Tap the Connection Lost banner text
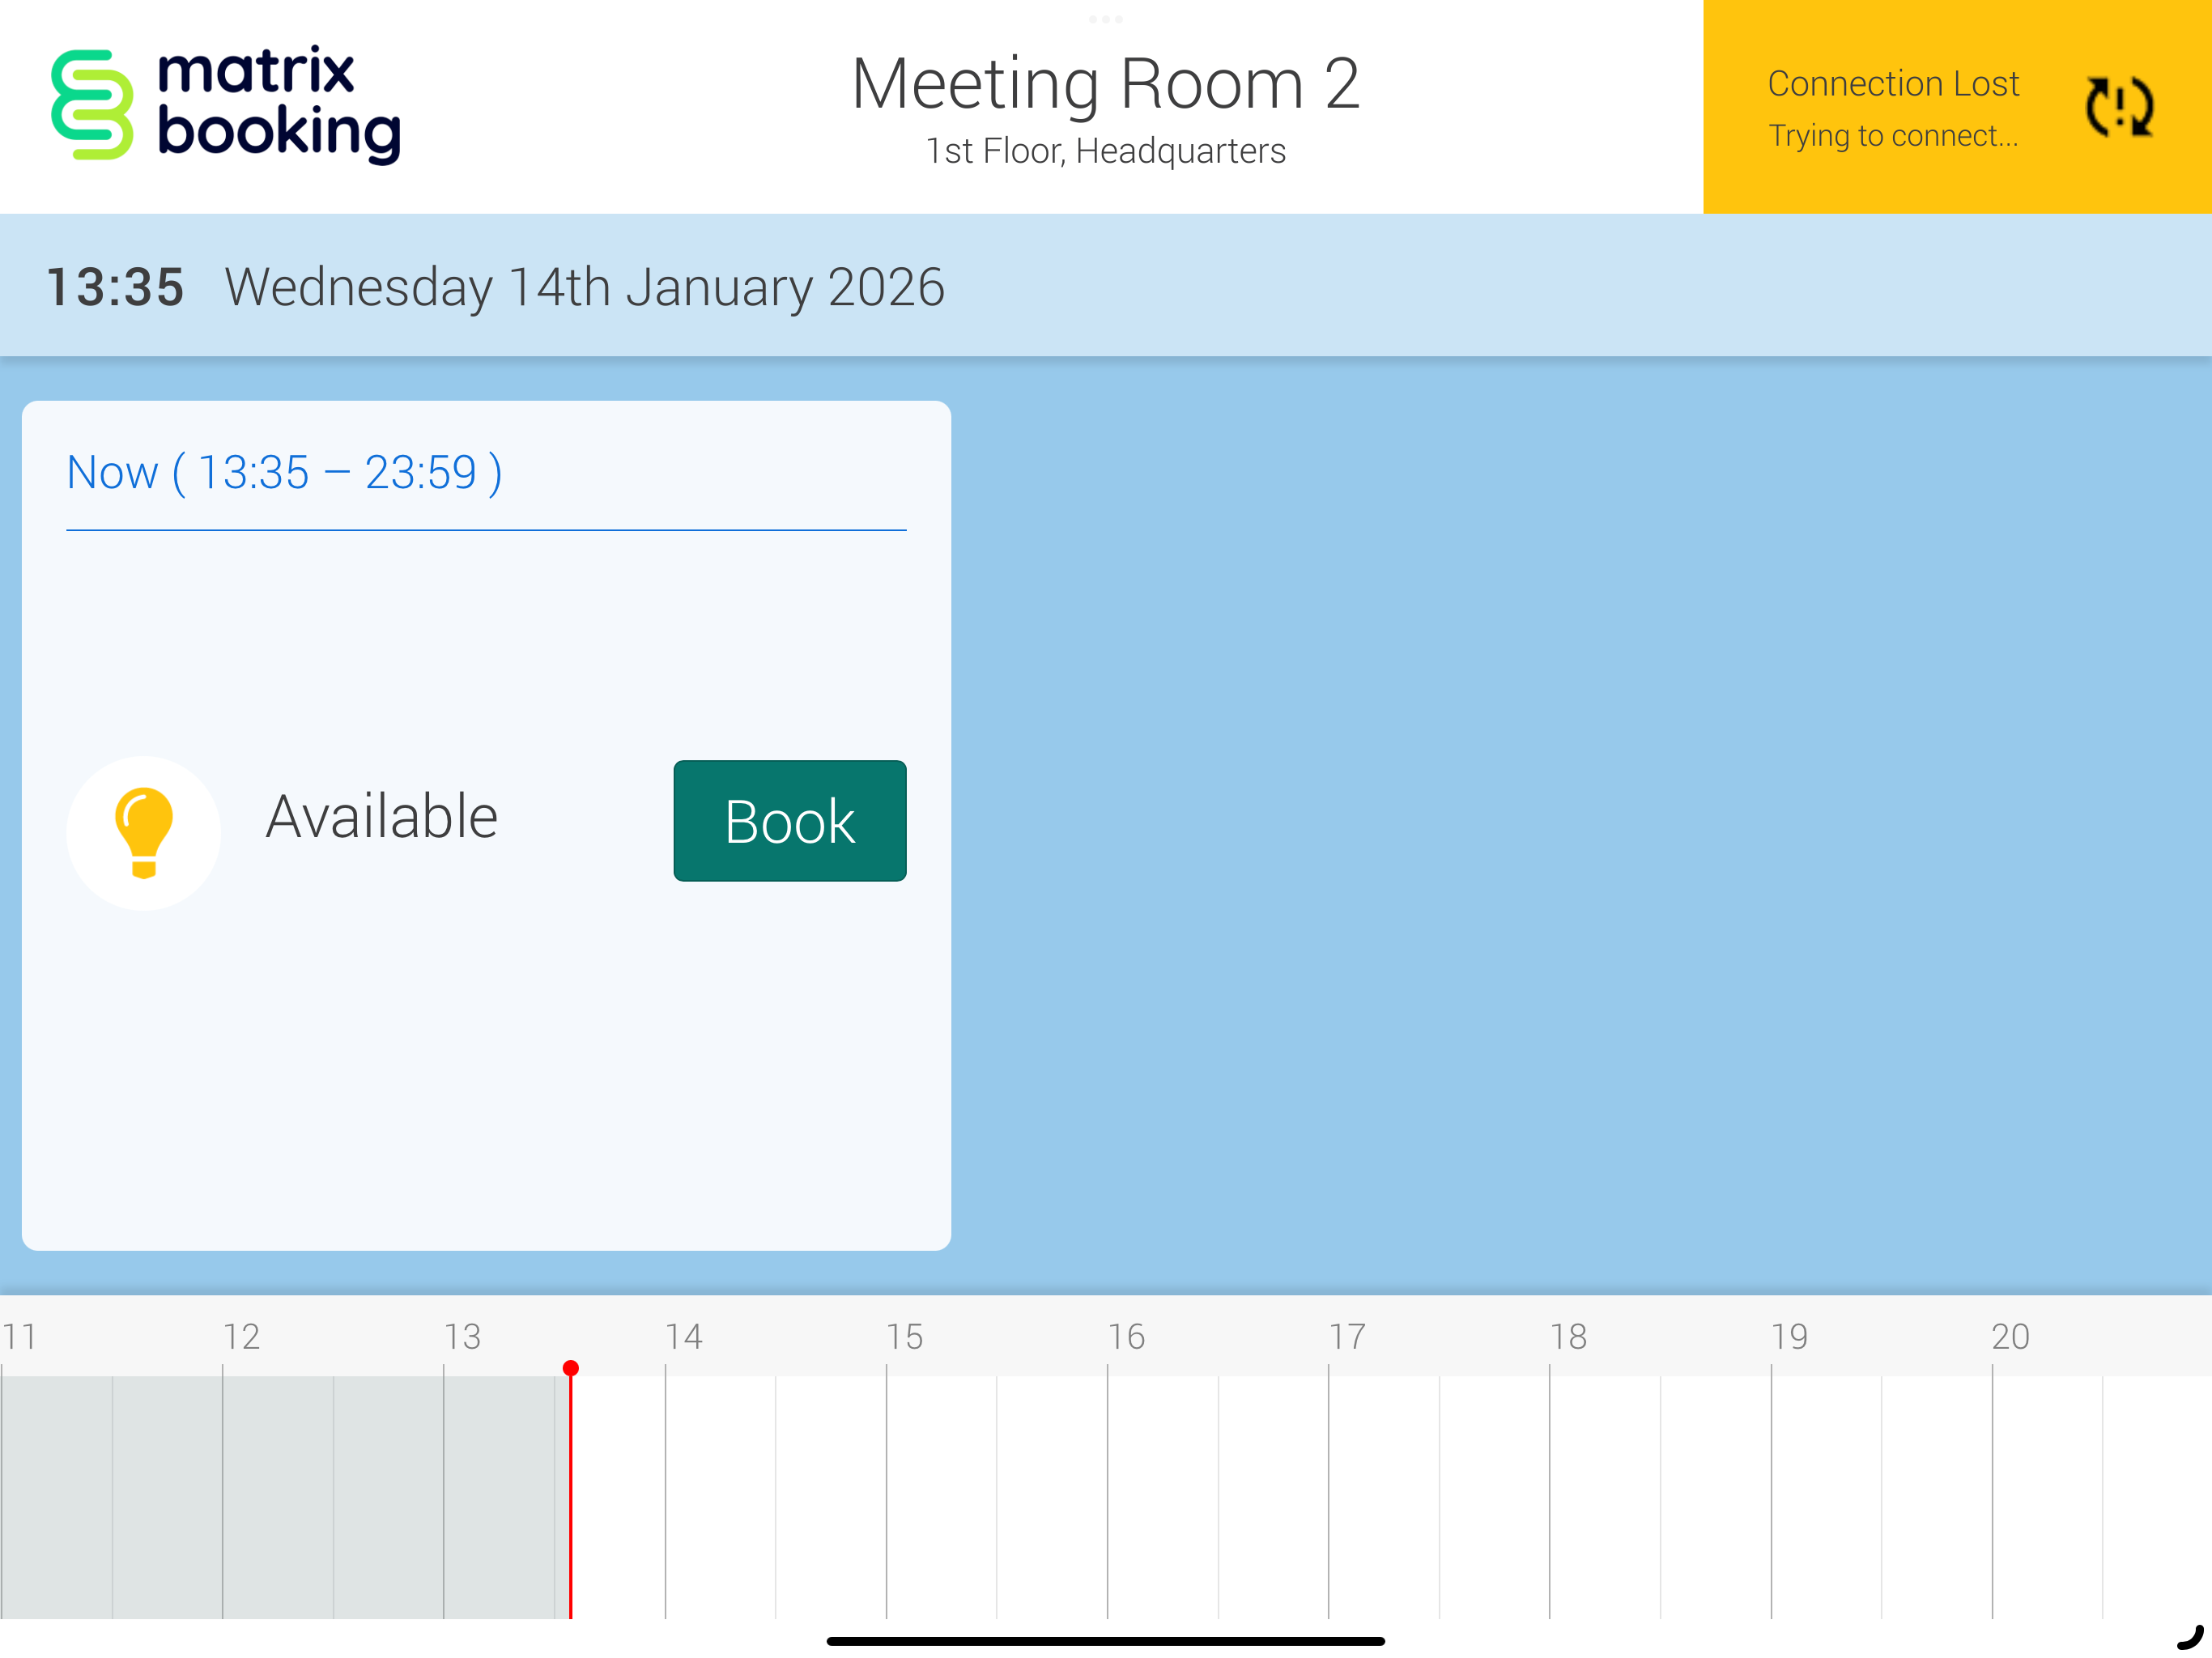The width and height of the screenshot is (2212, 1658). [x=1892, y=84]
